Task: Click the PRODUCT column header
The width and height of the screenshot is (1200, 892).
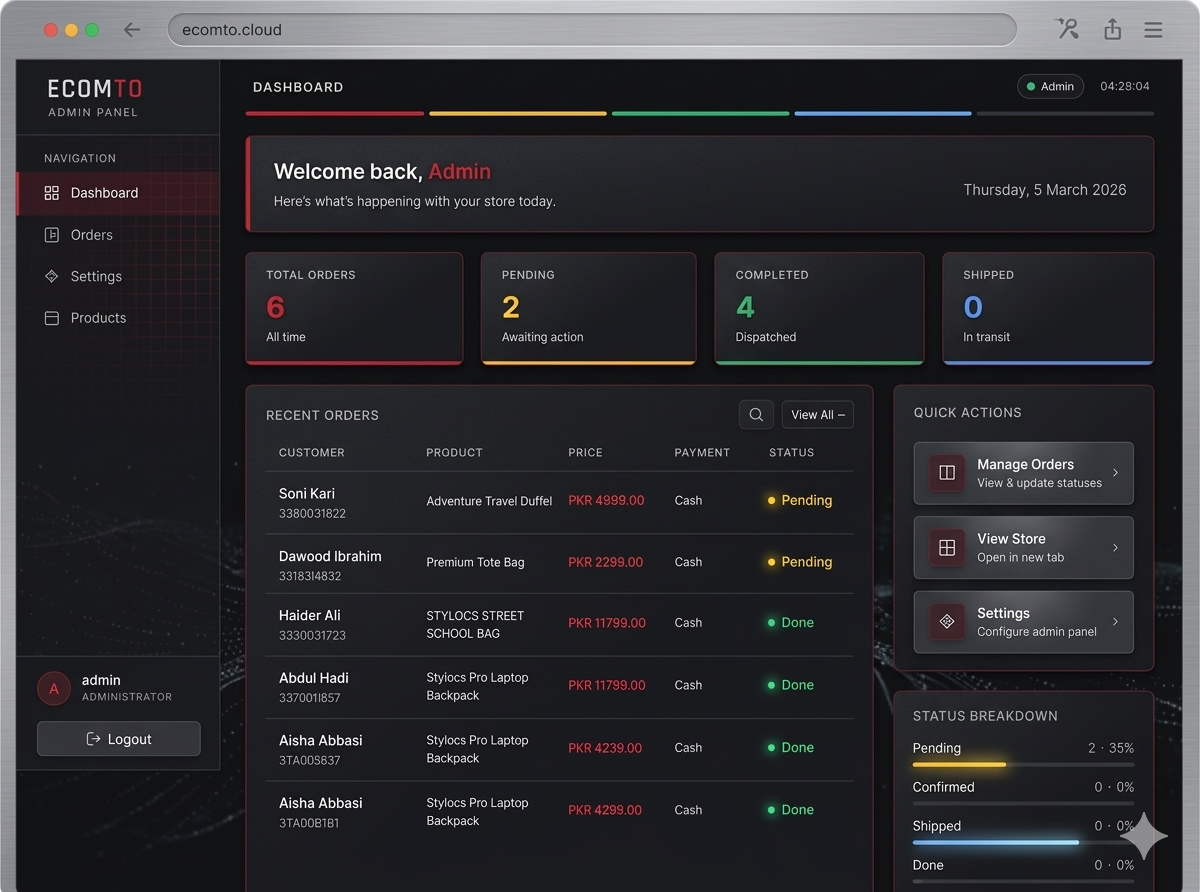Action: (x=455, y=453)
